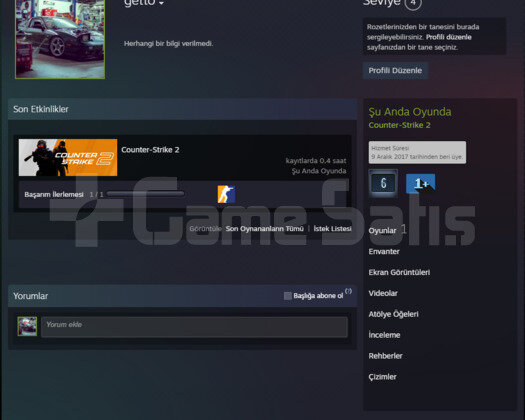
Task: Tick the Başlığa abone ol checkbox
Action: pos(288,296)
